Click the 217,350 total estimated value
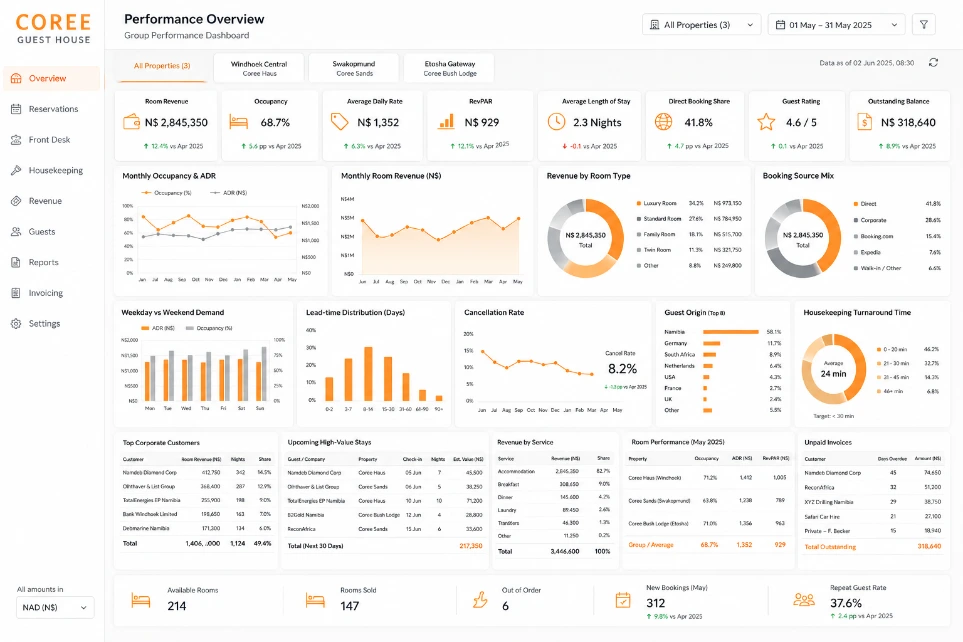The width and height of the screenshot is (963, 642). click(x=470, y=546)
